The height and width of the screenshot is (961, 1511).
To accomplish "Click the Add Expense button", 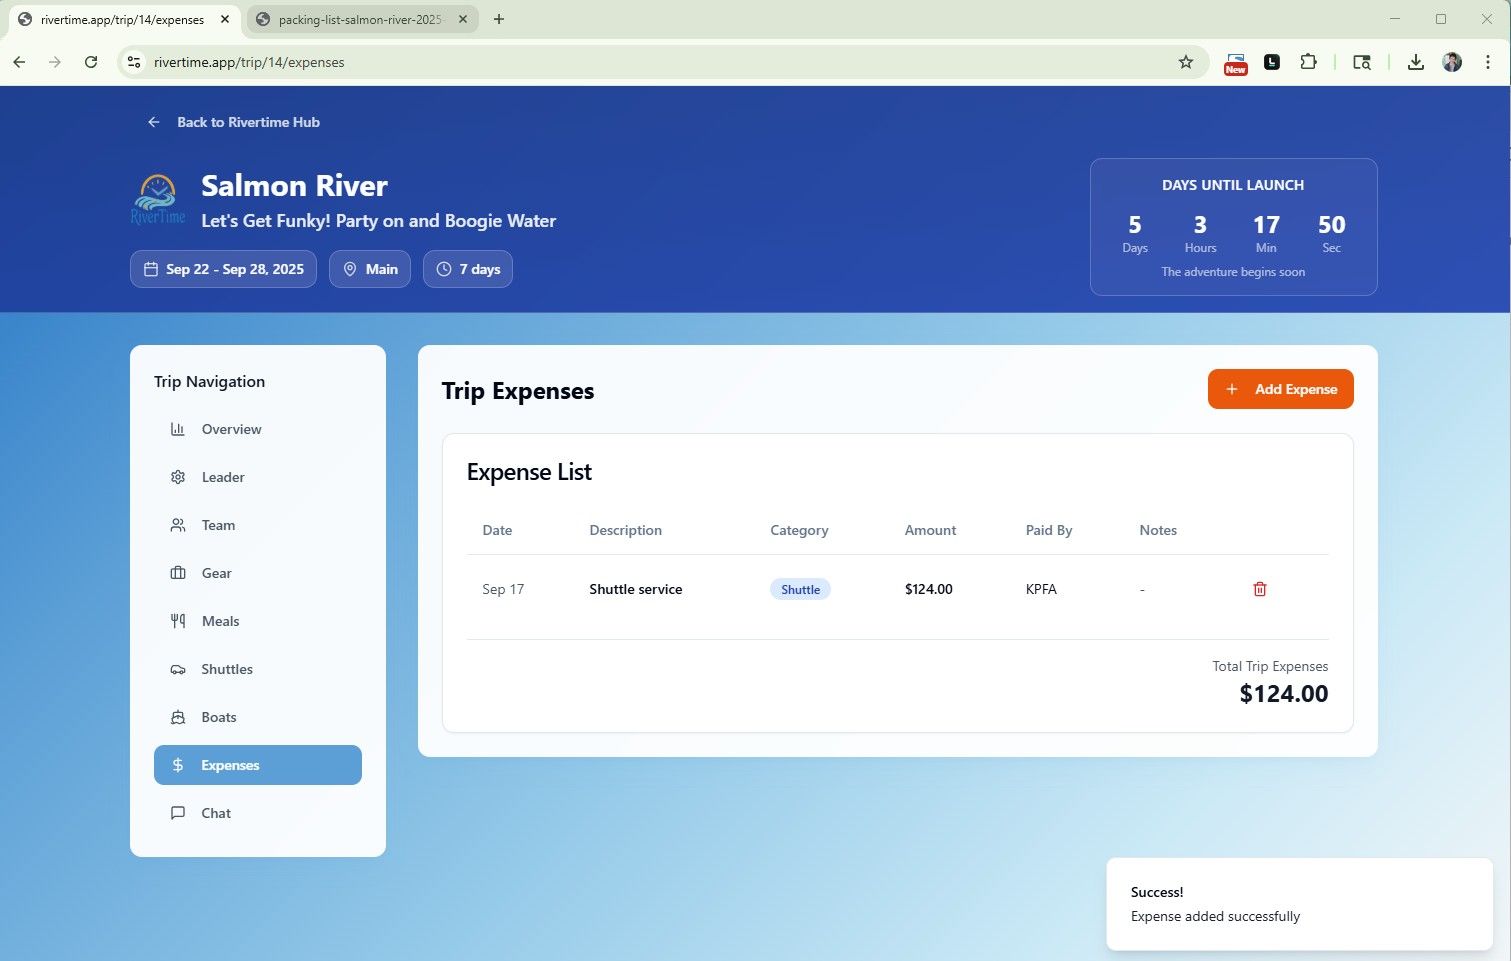I will click(1280, 389).
